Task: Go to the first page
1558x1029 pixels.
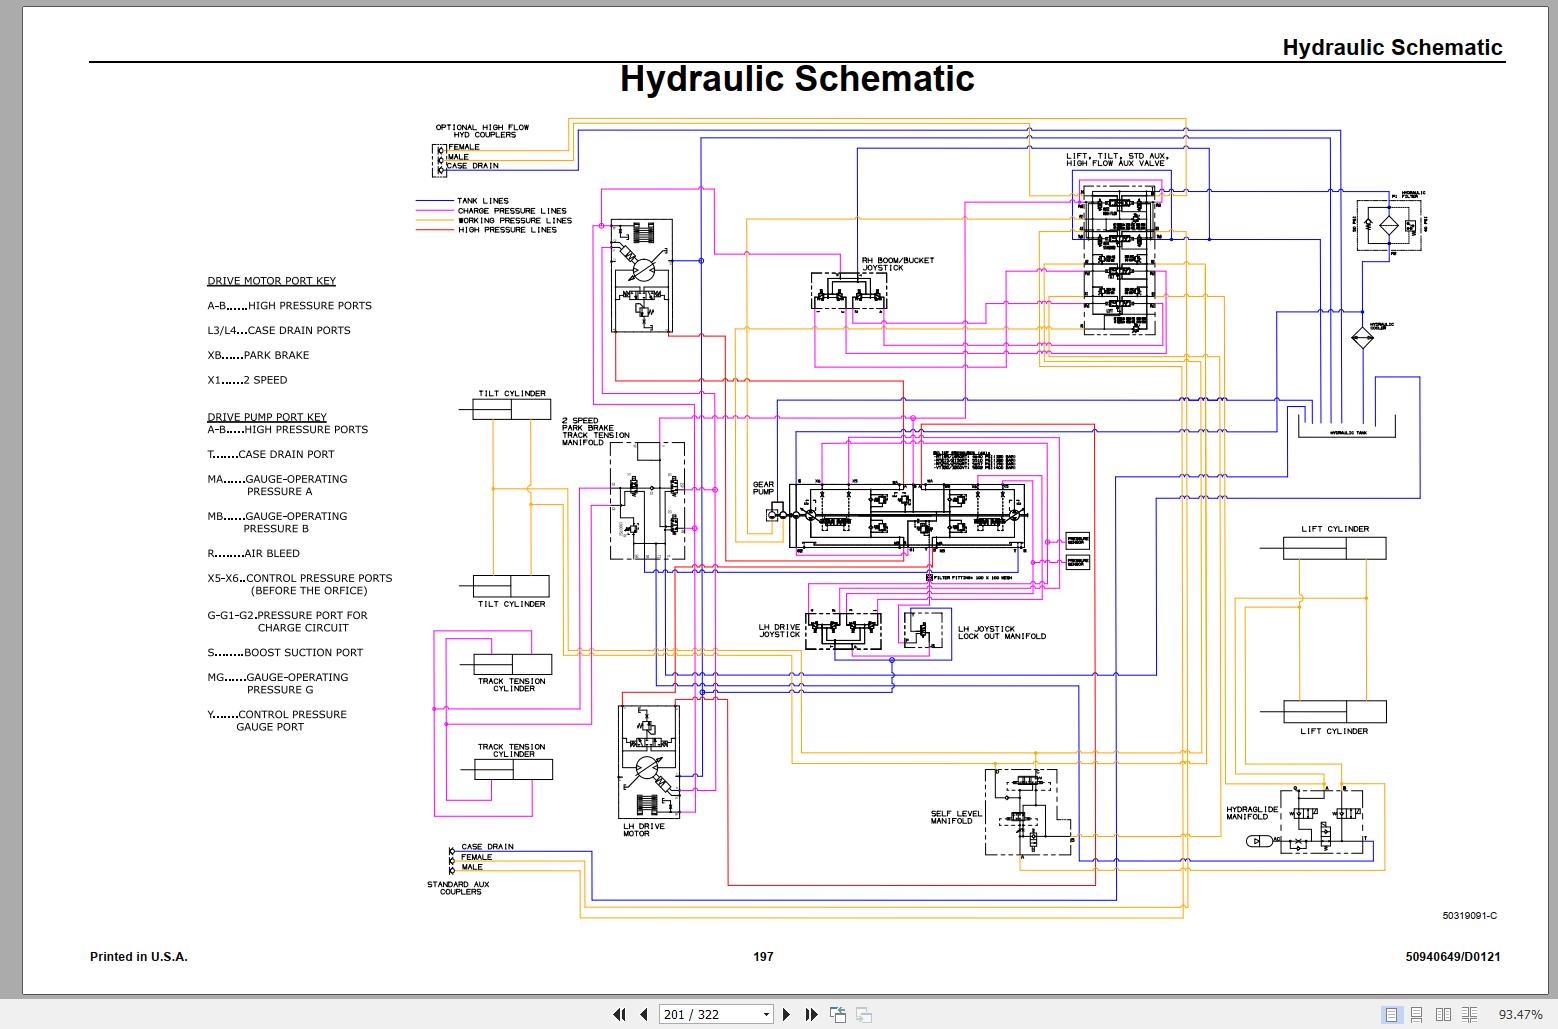Action: (619, 1014)
